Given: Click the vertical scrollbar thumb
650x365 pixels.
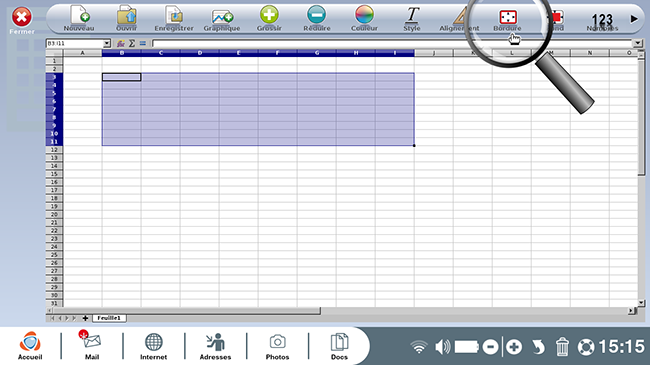Looking at the screenshot, I should 641,117.
